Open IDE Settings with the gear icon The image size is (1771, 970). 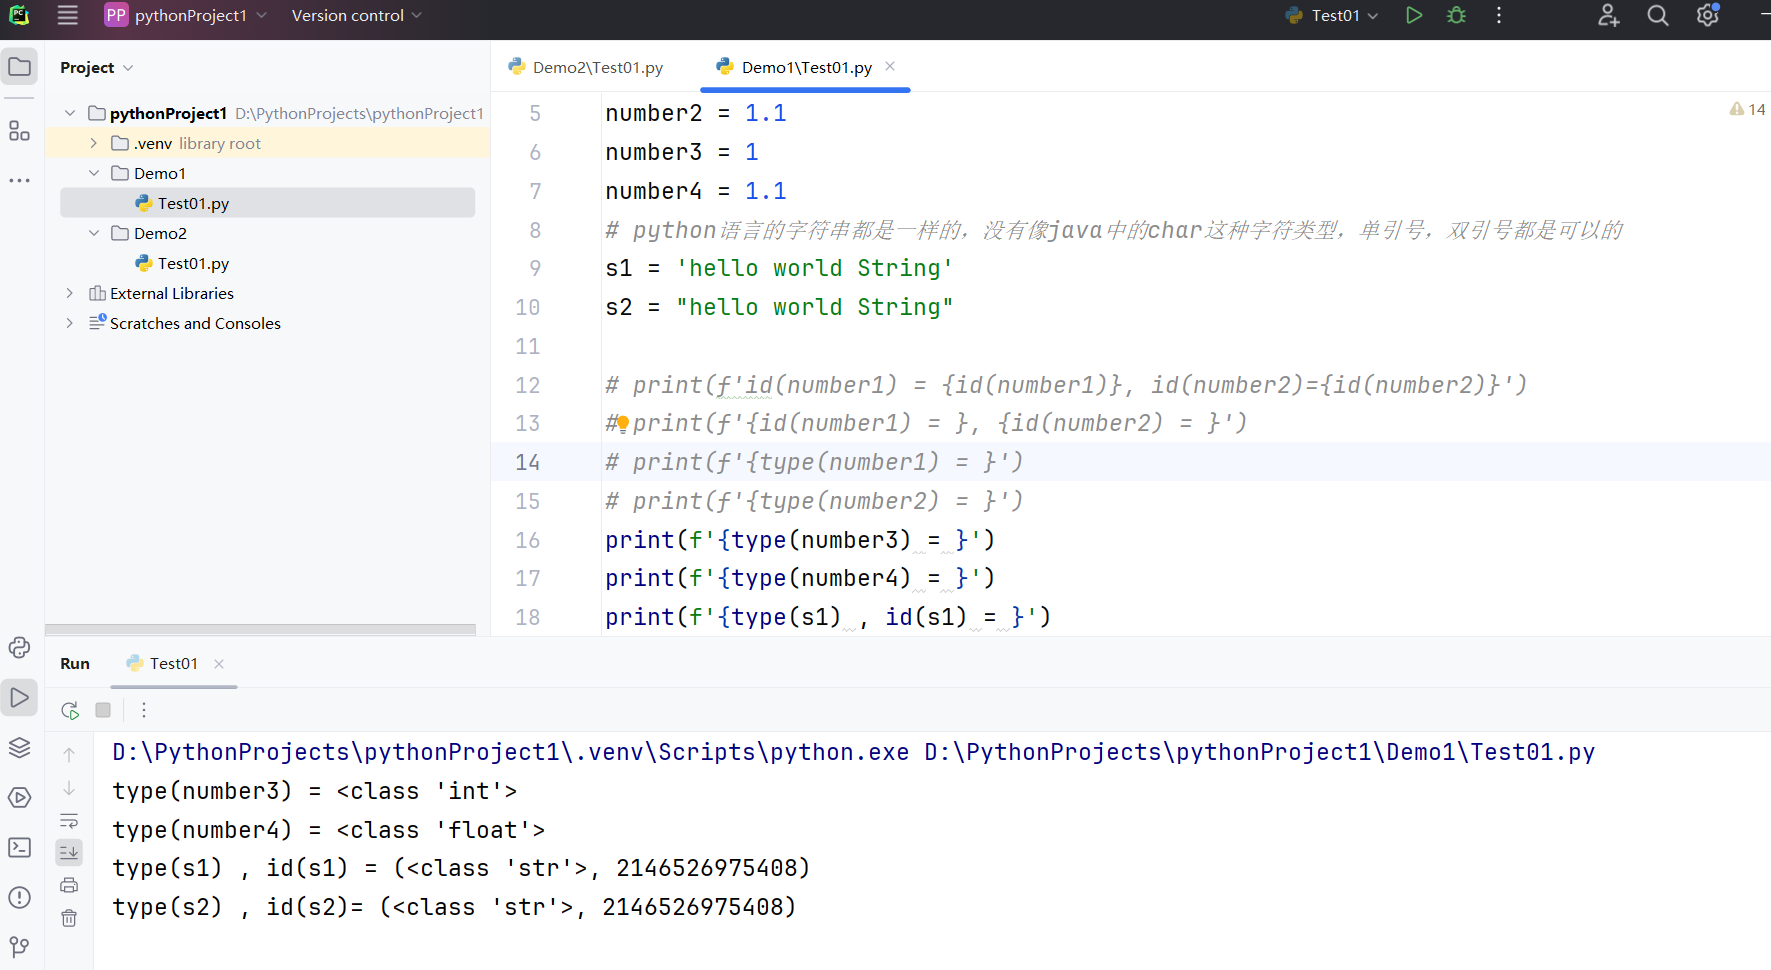(1707, 15)
